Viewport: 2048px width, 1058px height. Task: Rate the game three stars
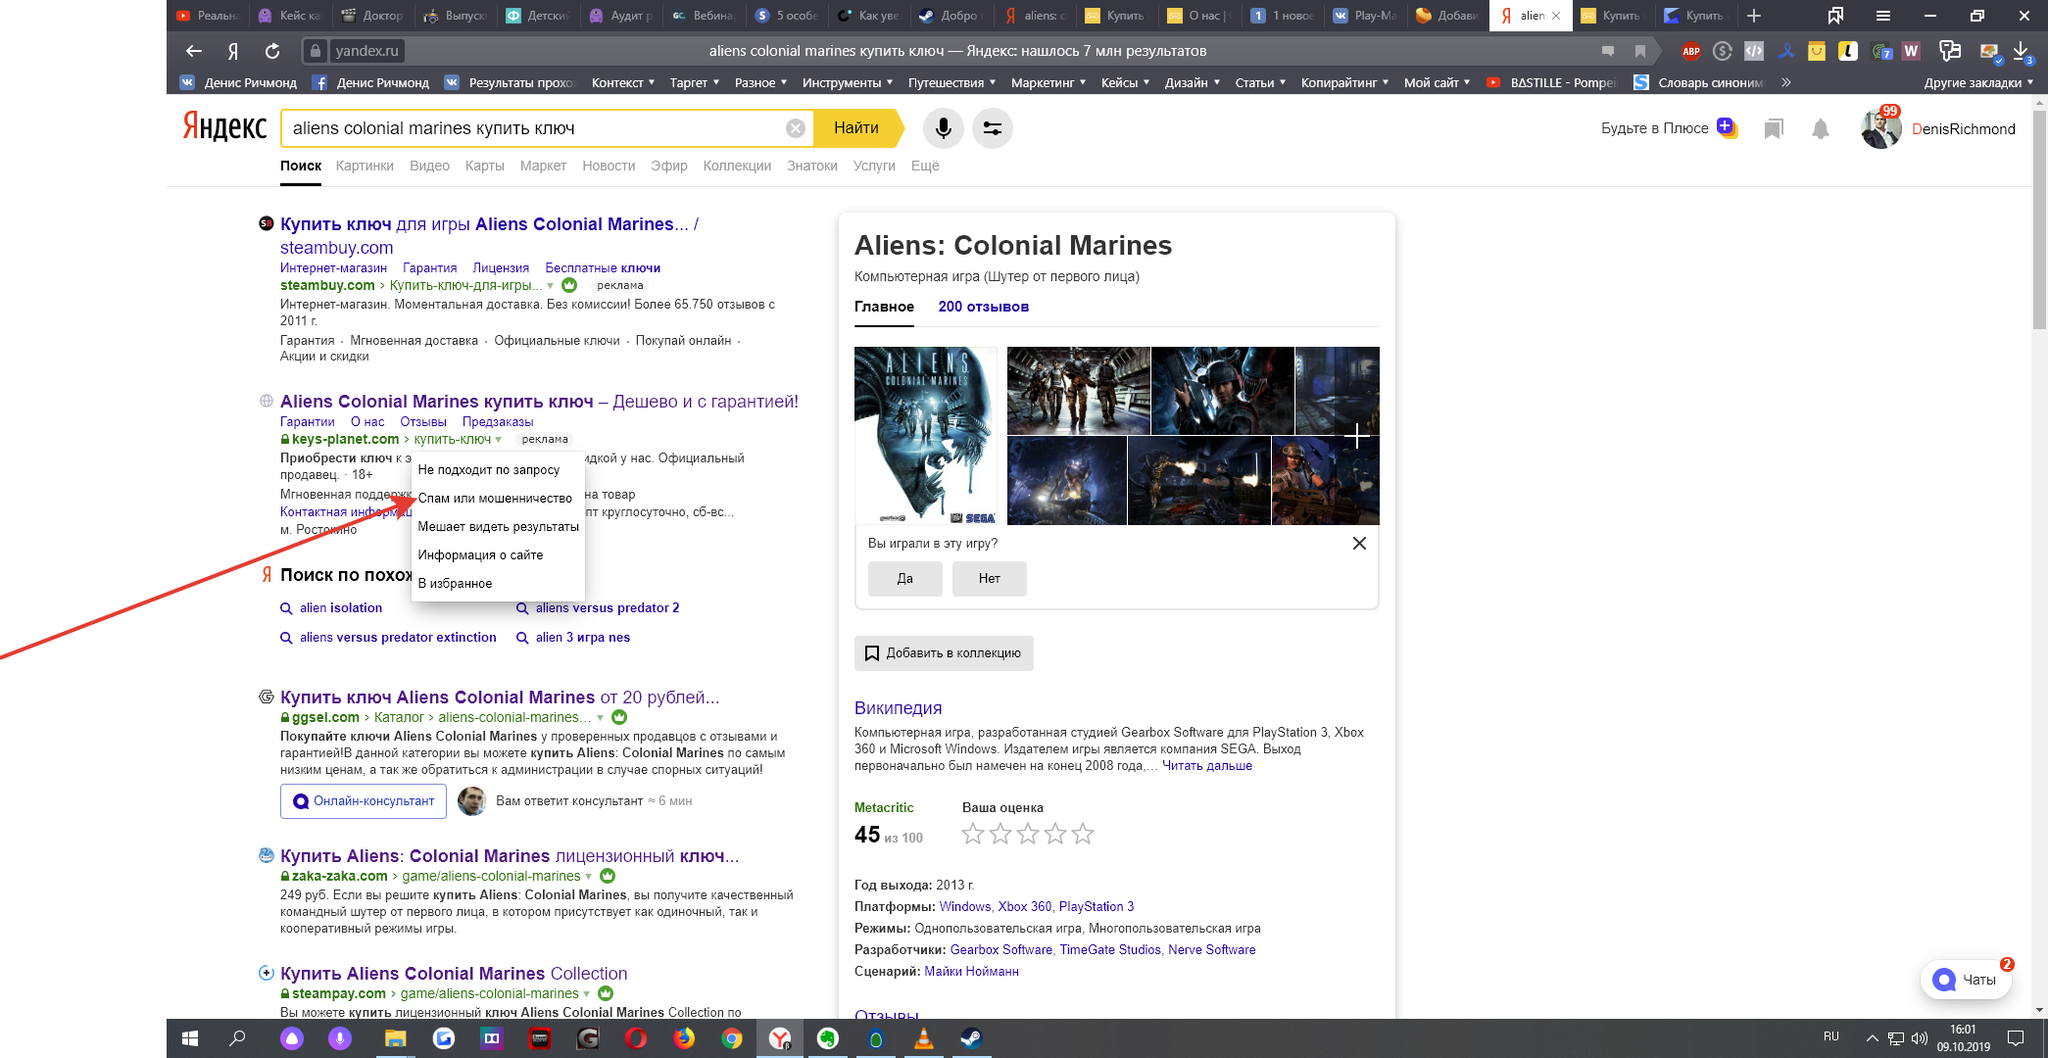(1028, 833)
